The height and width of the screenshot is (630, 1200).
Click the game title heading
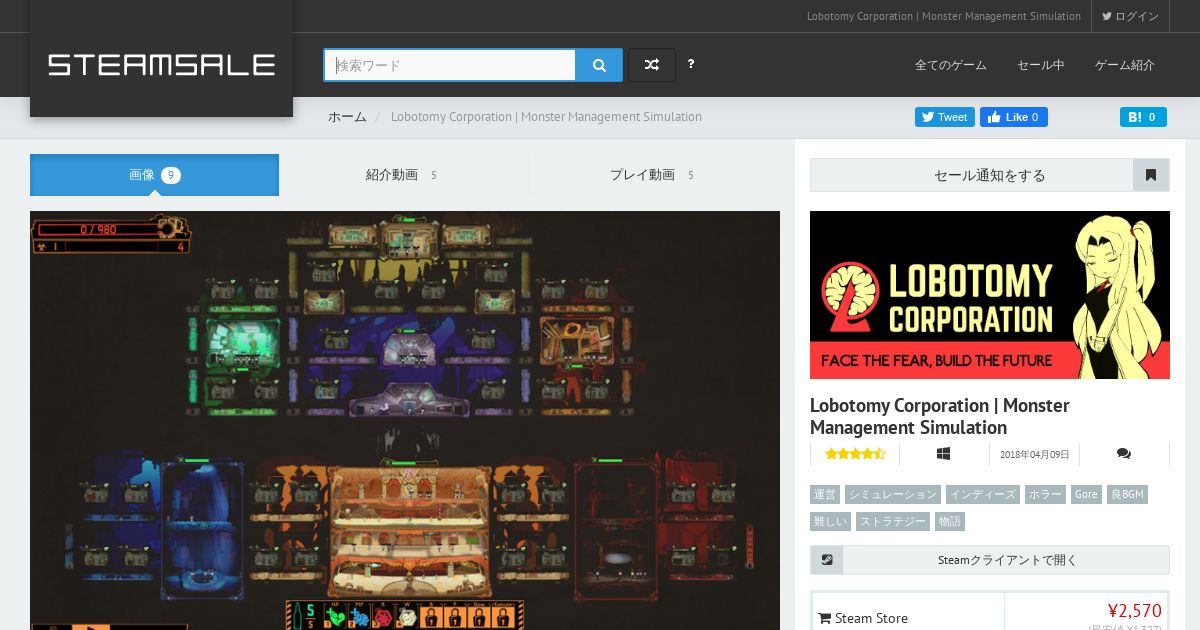click(940, 416)
